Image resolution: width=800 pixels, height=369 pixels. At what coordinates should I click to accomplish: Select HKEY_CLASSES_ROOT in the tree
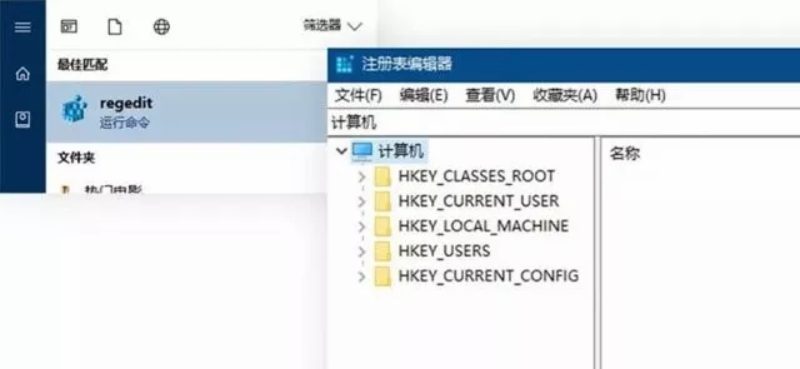477,177
